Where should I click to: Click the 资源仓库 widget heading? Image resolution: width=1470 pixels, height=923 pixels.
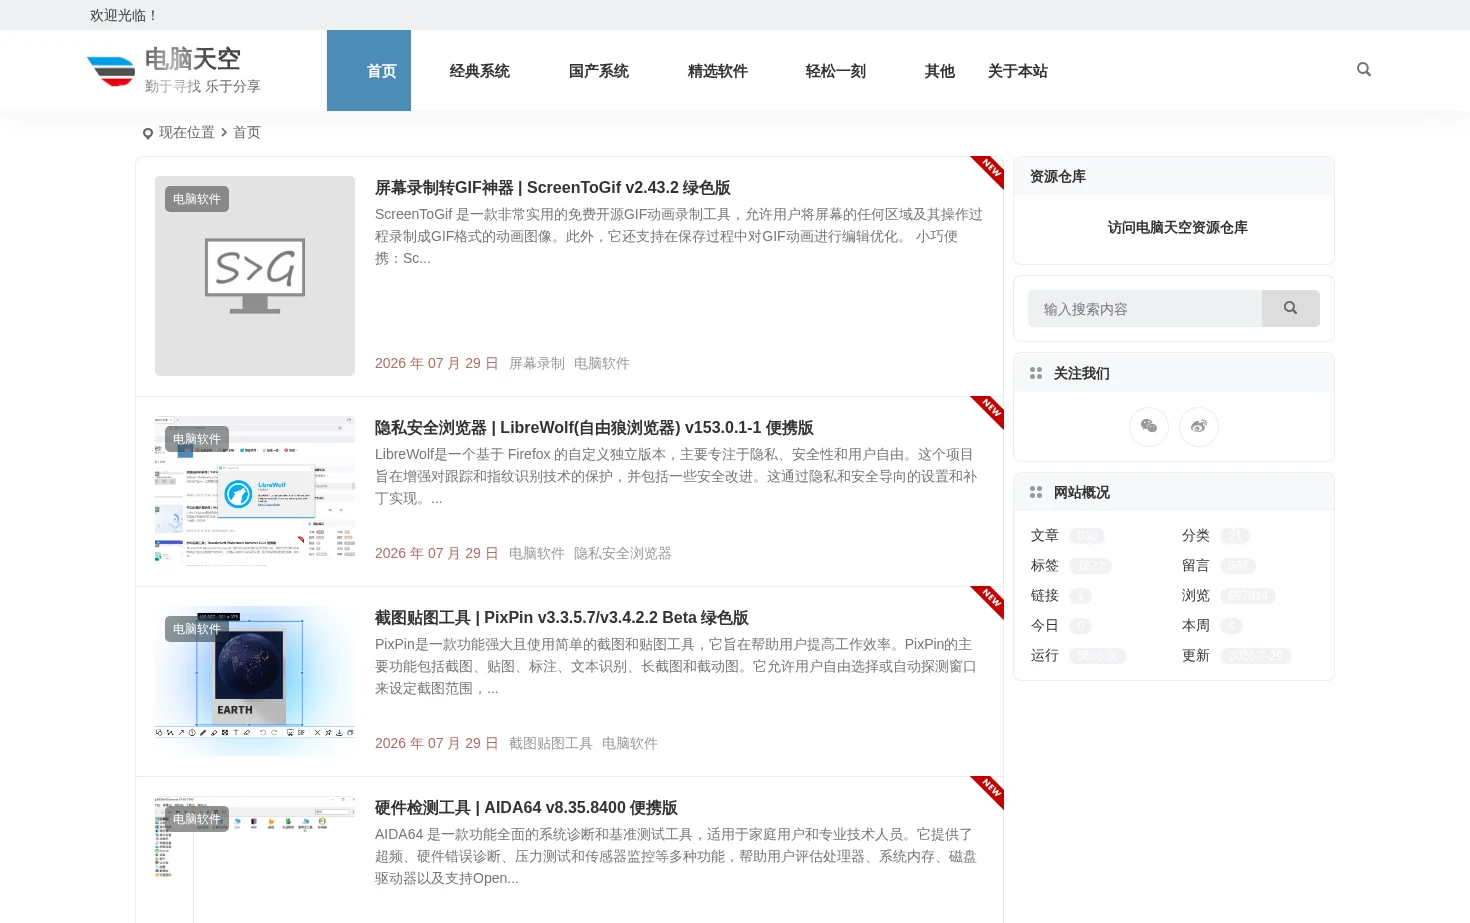pos(1058,177)
